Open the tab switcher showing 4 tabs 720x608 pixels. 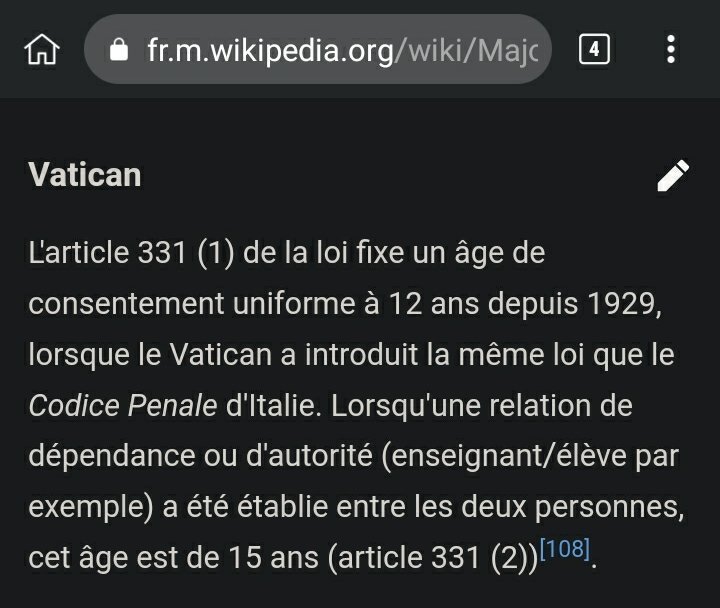[594, 49]
